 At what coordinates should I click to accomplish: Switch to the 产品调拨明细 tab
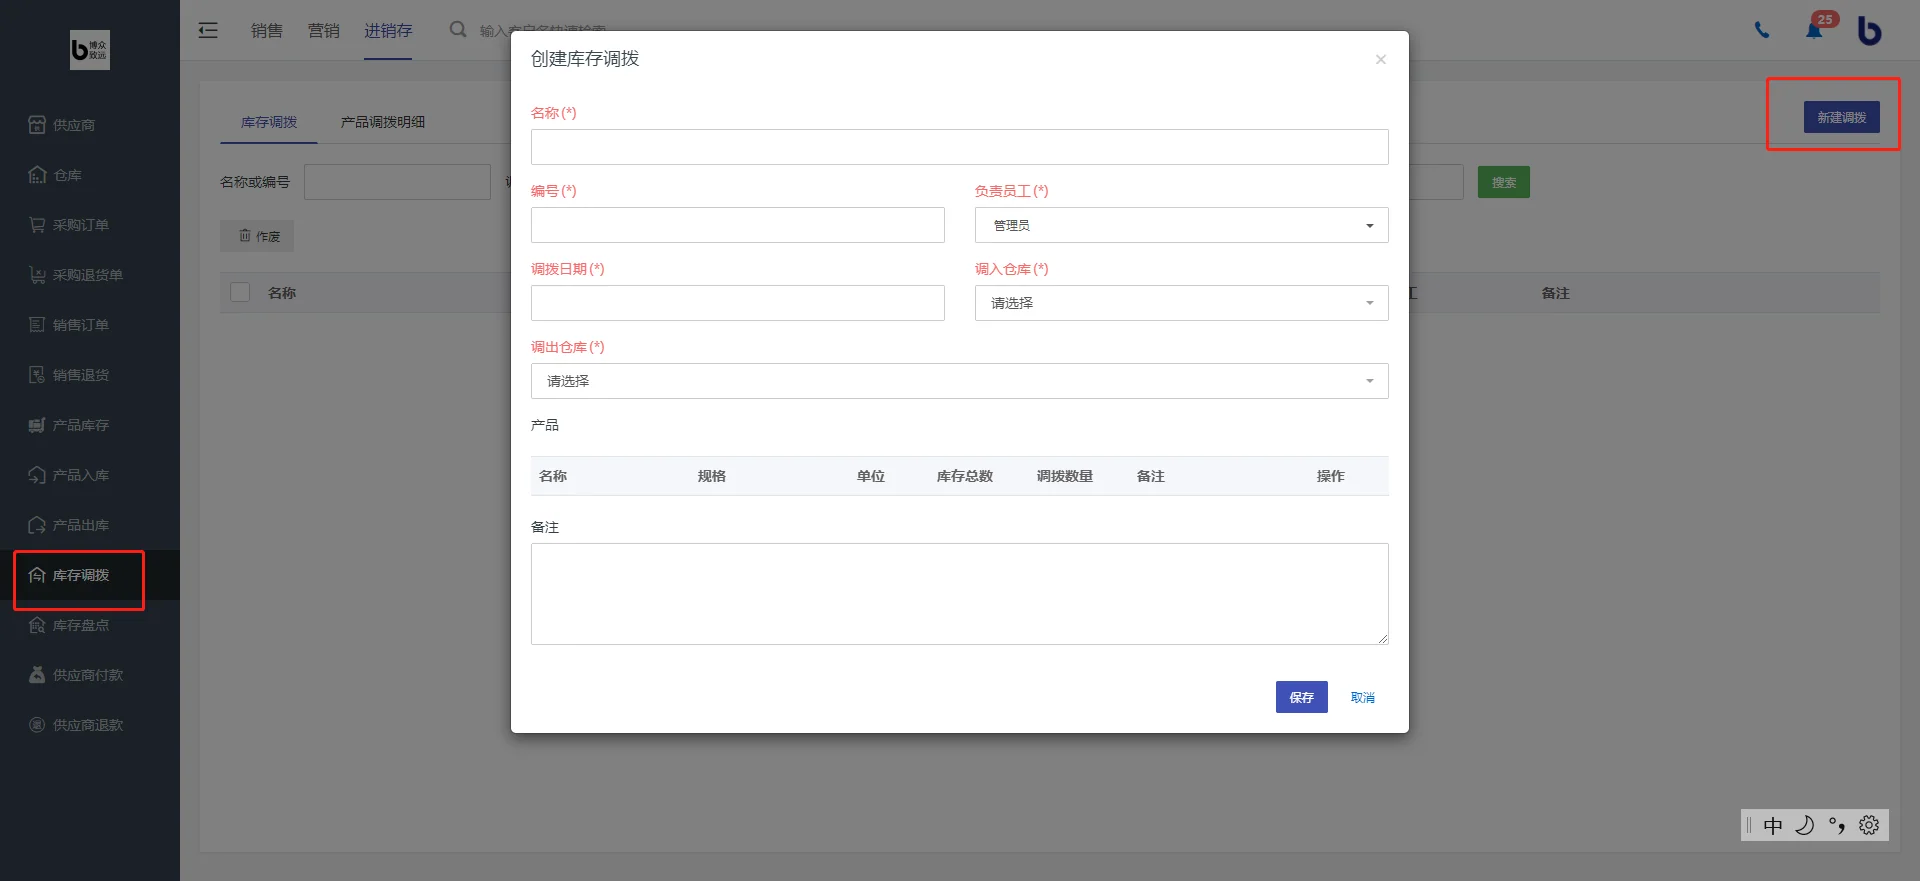click(383, 122)
